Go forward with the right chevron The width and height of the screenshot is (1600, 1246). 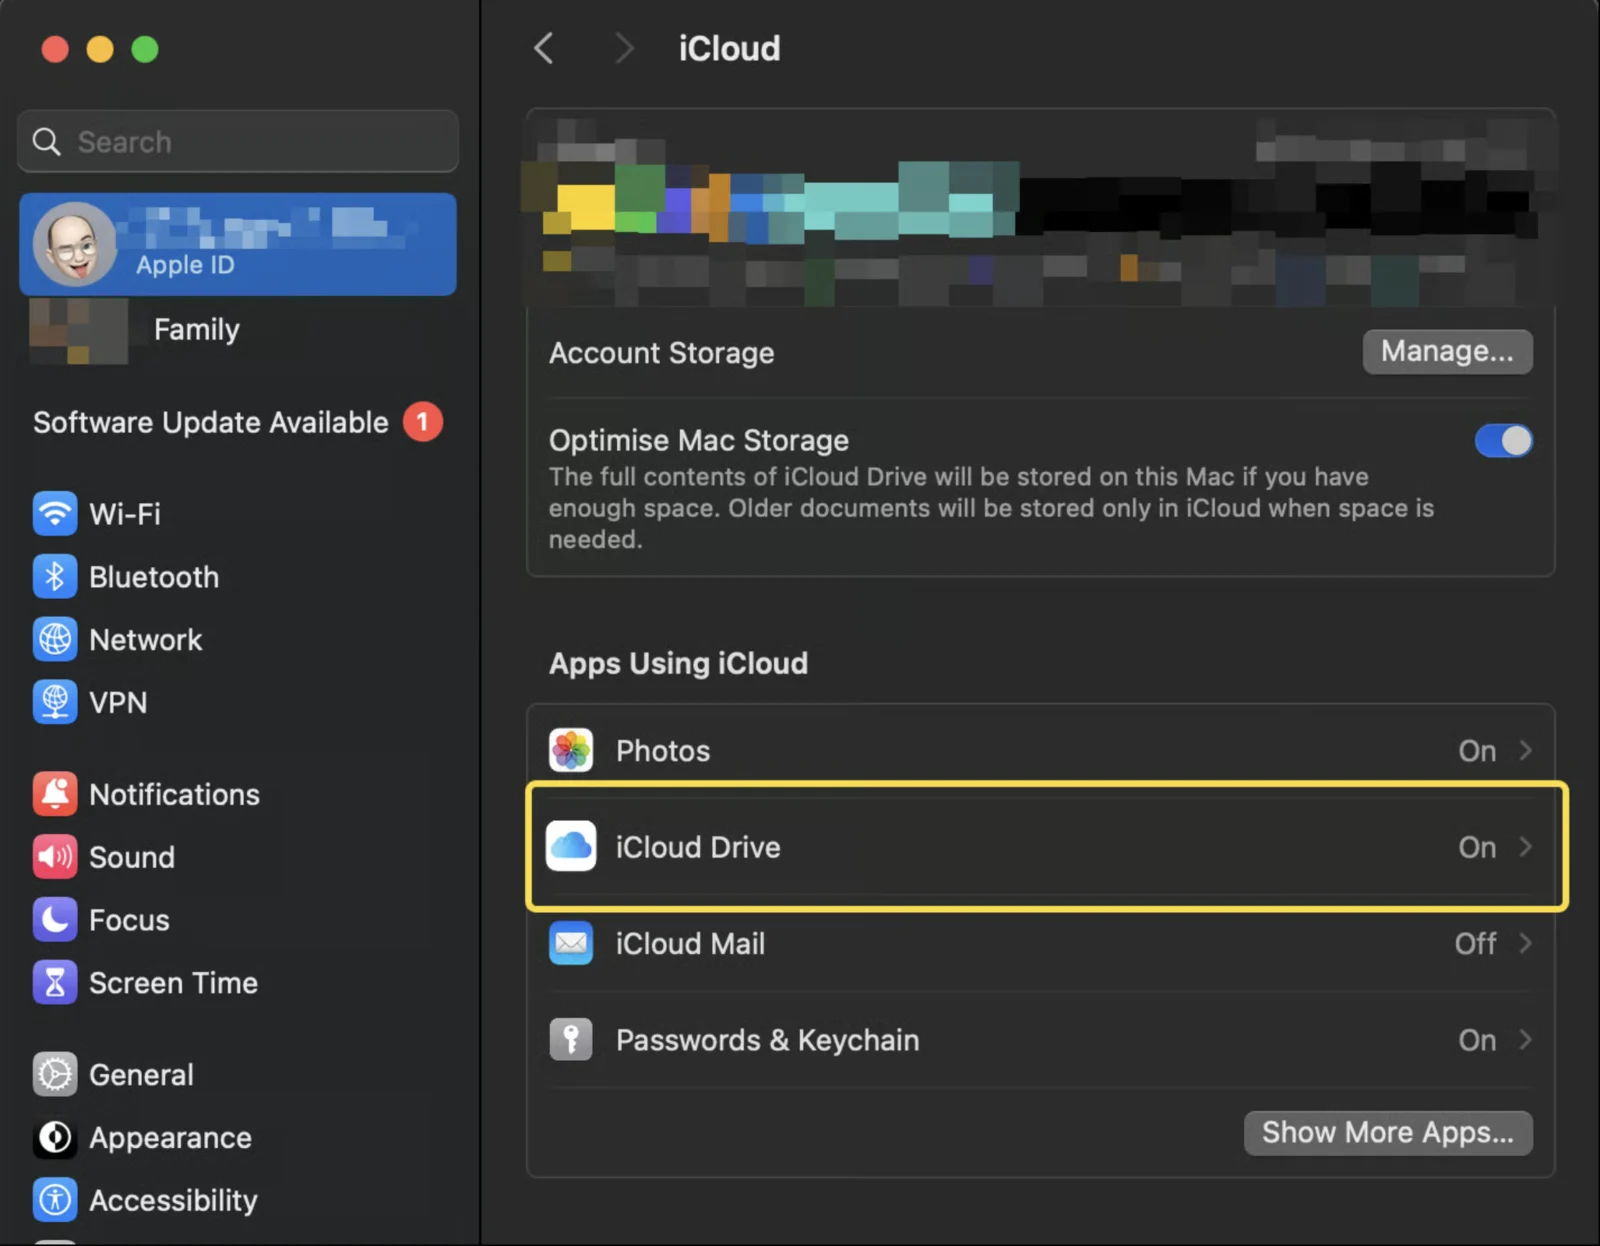pos(624,48)
